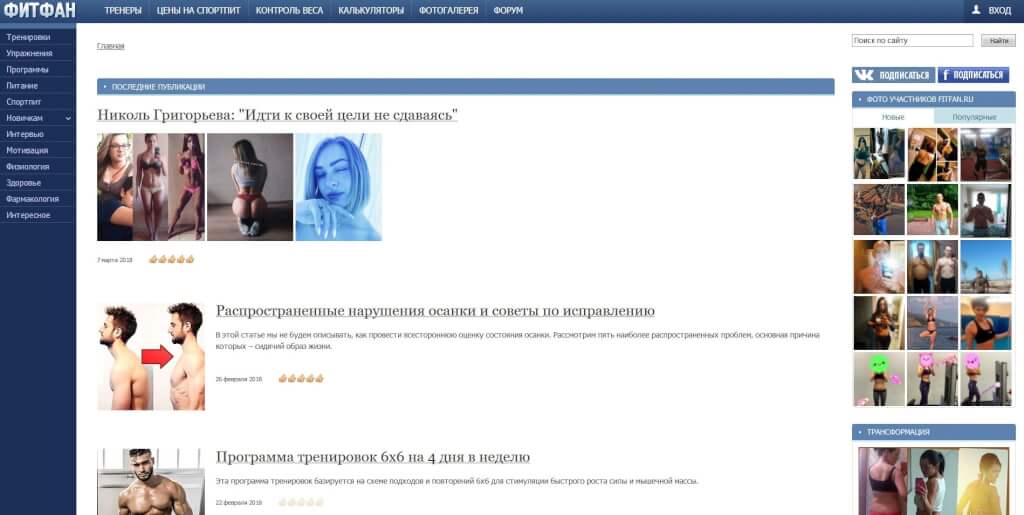Click the rating icons under the 6x6 program article

(x=300, y=502)
